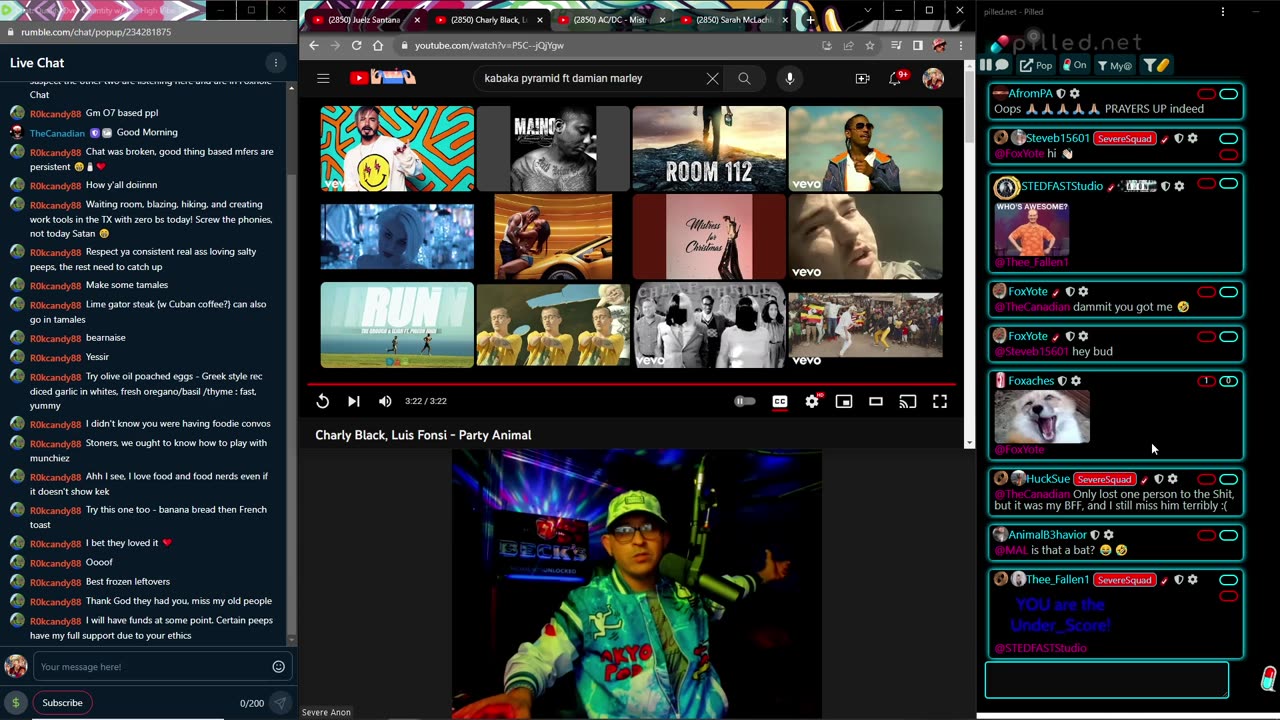1280x720 pixels.
Task: Open YouTube Create video icon
Action: click(x=862, y=78)
